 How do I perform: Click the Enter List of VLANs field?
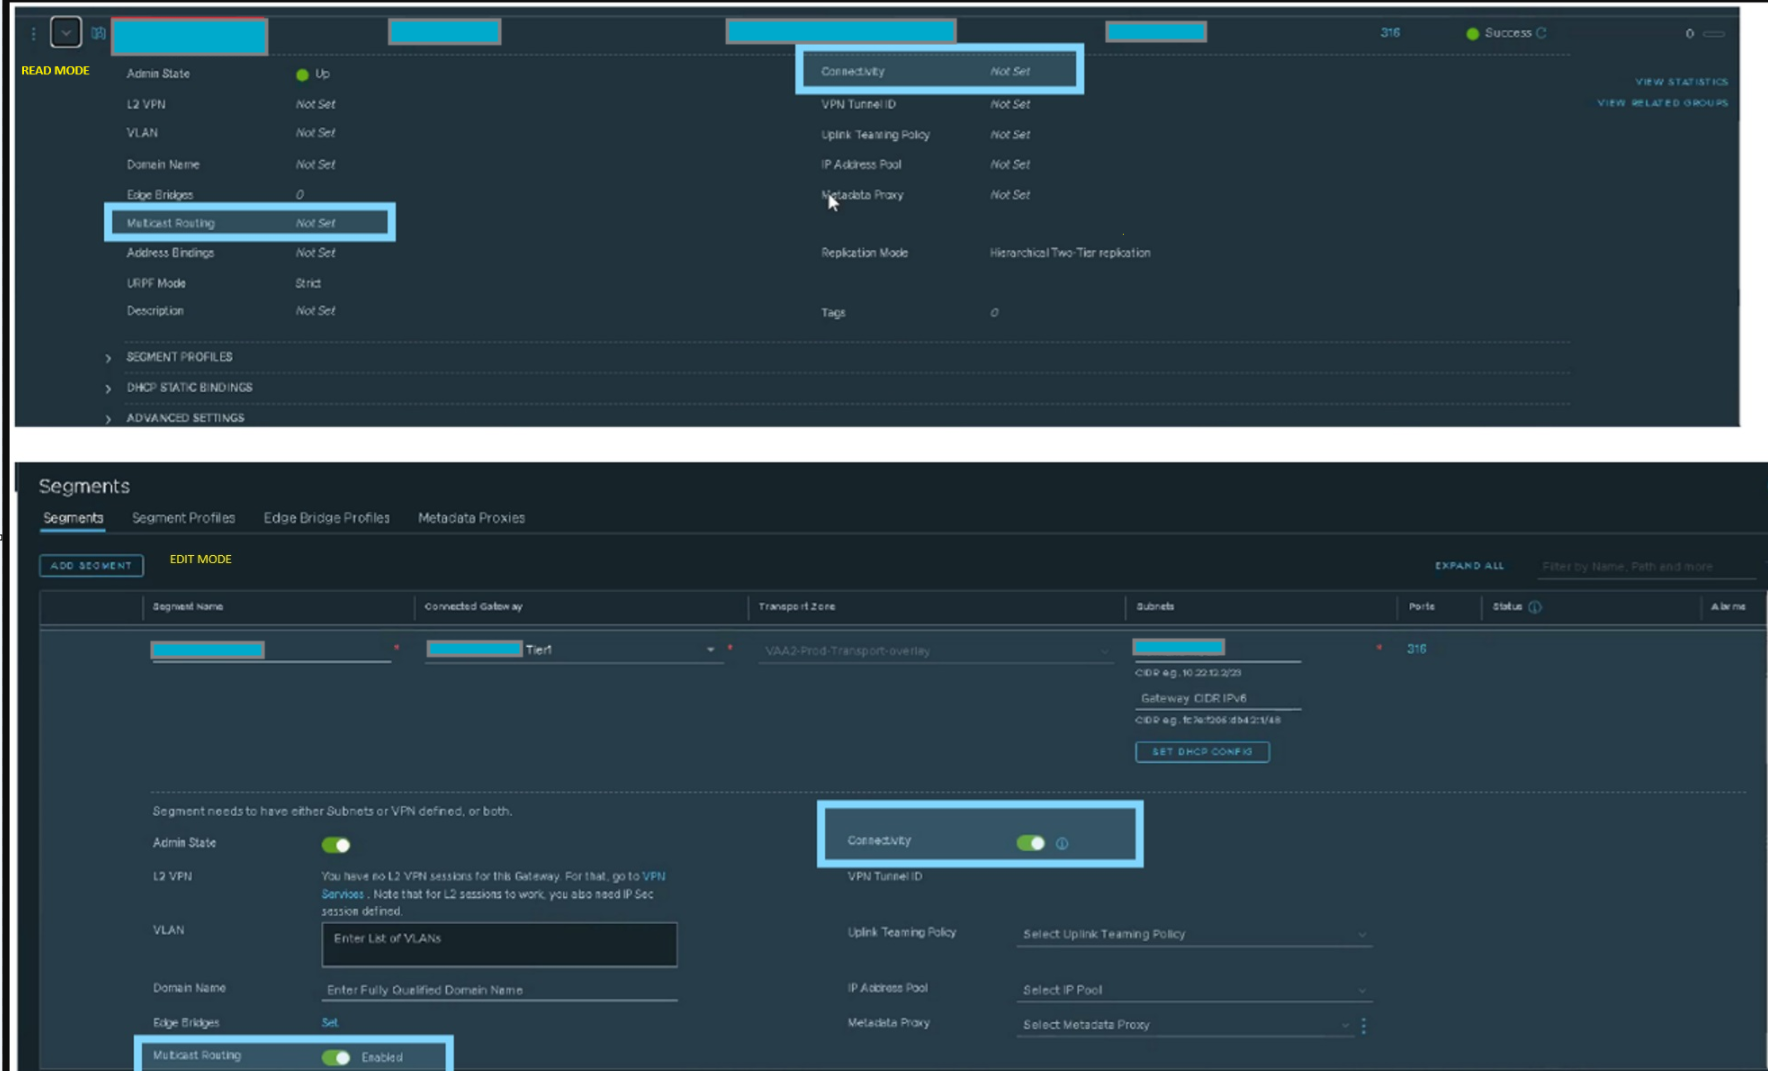click(499, 944)
